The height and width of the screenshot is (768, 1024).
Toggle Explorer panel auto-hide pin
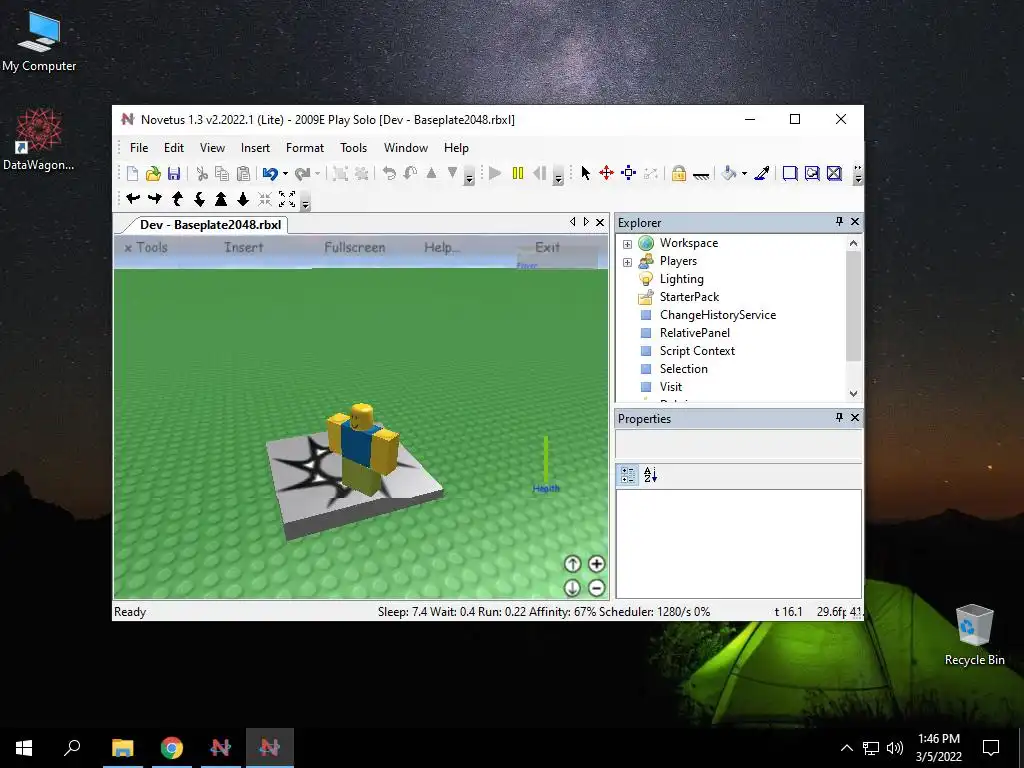839,221
